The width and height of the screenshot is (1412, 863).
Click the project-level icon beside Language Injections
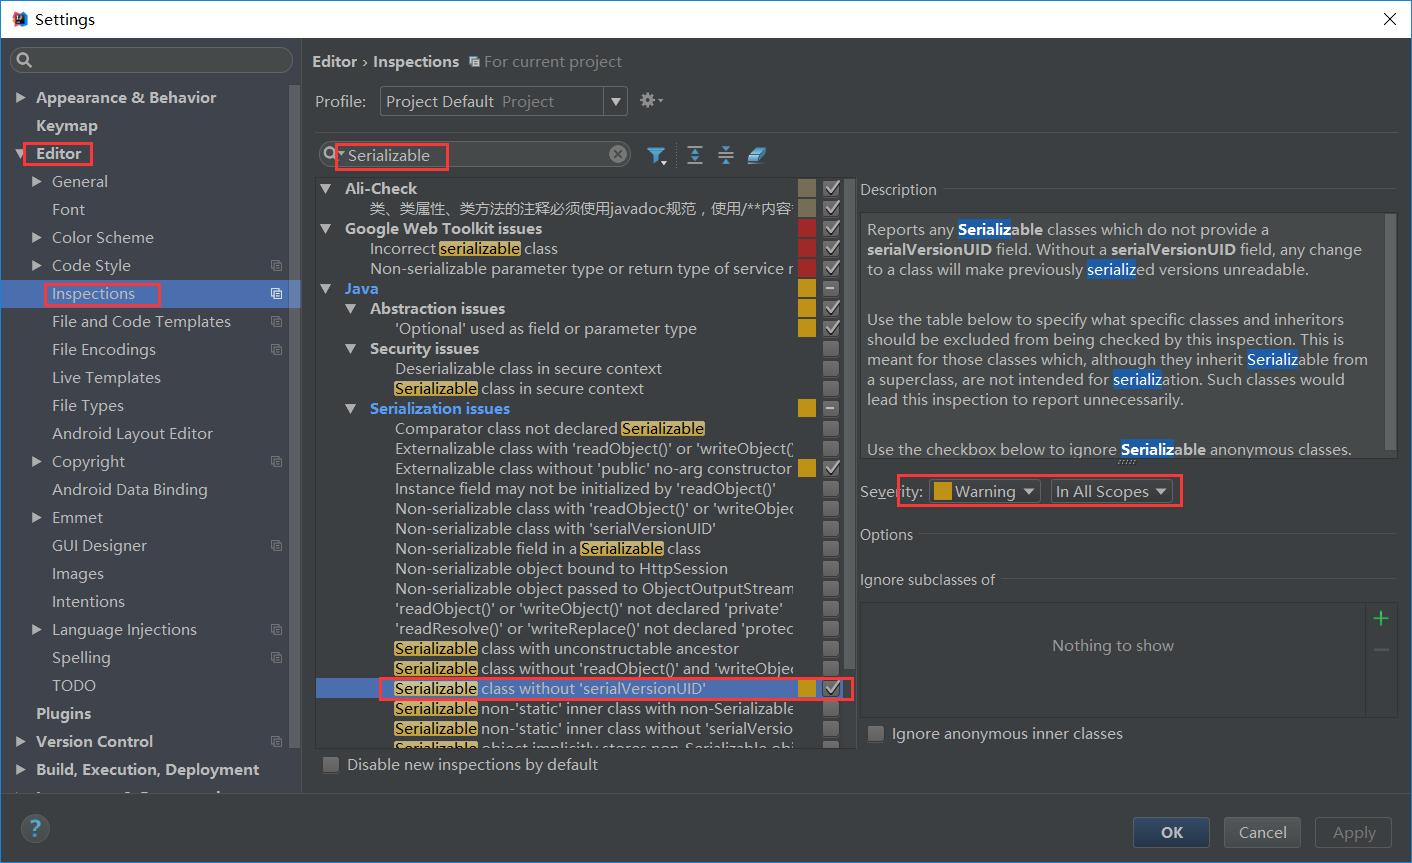[276, 630]
